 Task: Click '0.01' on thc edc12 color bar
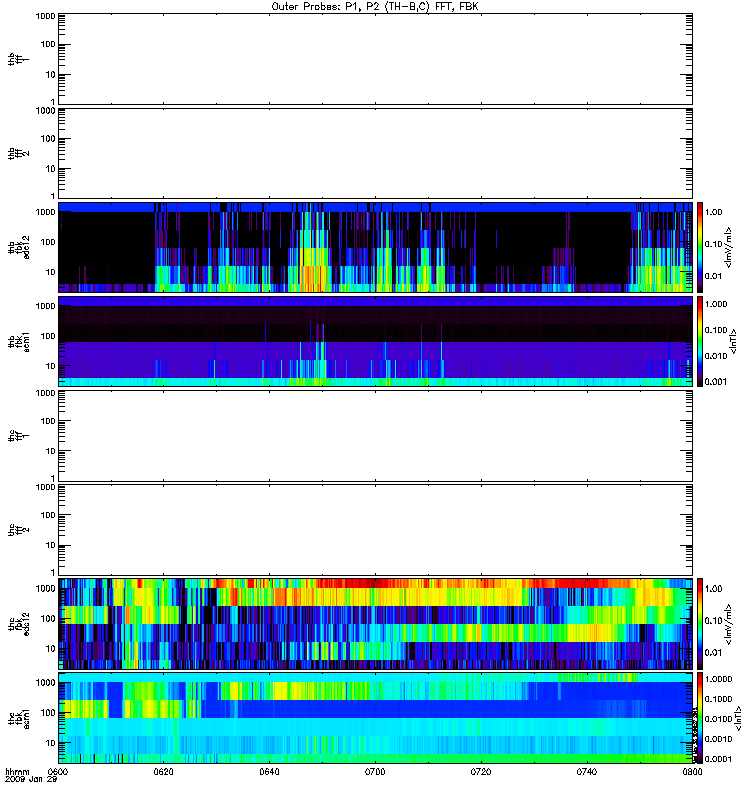[713, 653]
